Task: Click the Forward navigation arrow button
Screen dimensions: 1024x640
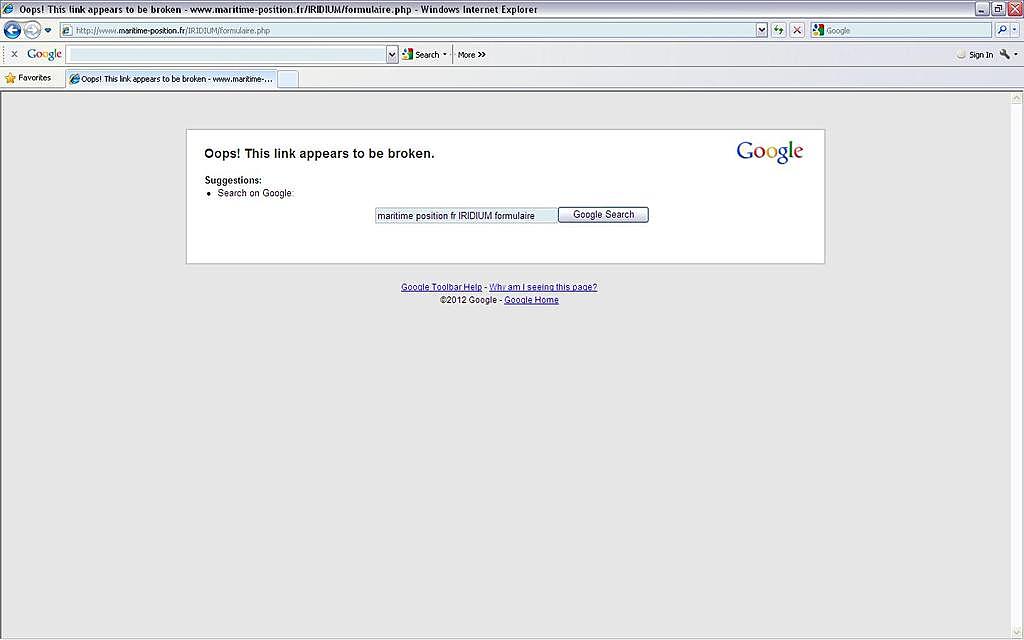Action: pyautogui.click(x=32, y=30)
